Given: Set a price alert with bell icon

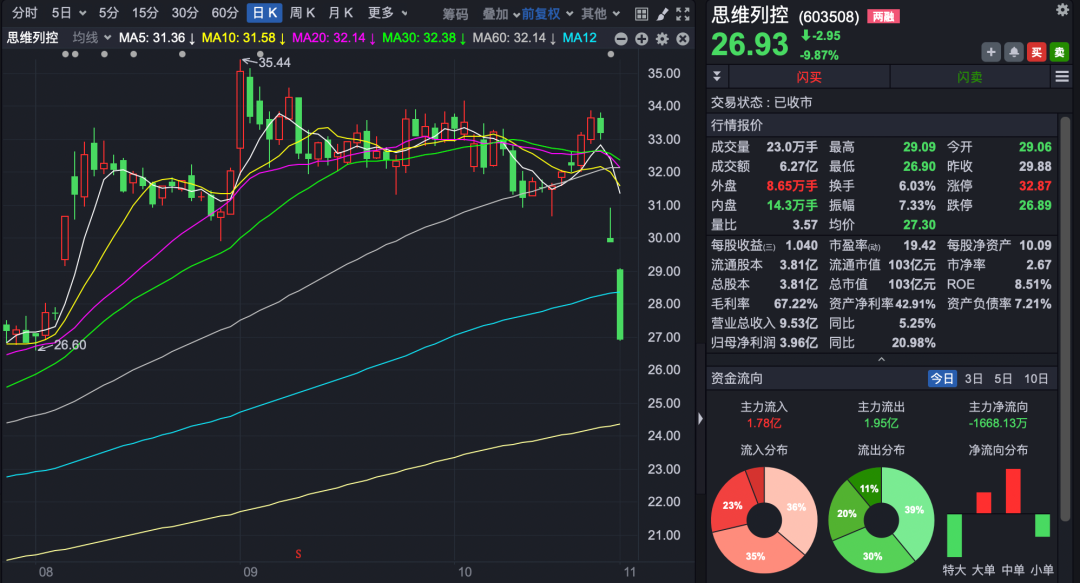Looking at the screenshot, I should pyautogui.click(x=1013, y=52).
